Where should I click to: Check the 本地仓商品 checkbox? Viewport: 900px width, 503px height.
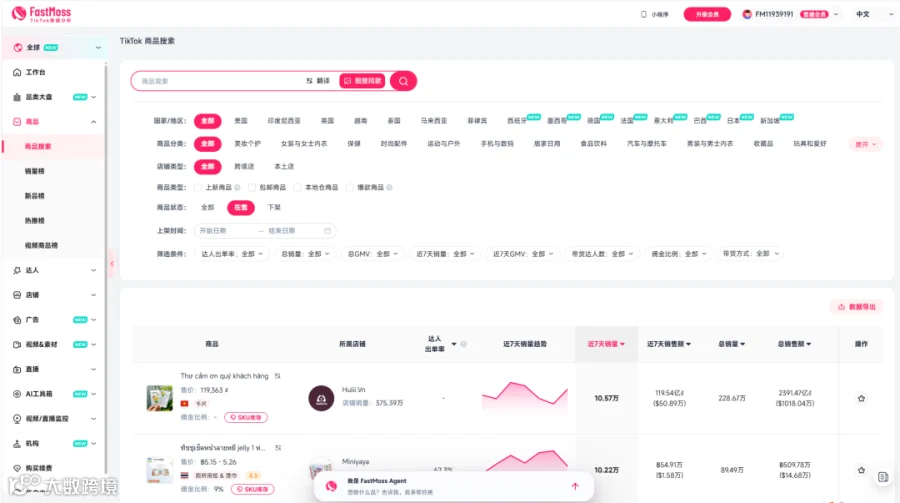pyautogui.click(x=297, y=187)
